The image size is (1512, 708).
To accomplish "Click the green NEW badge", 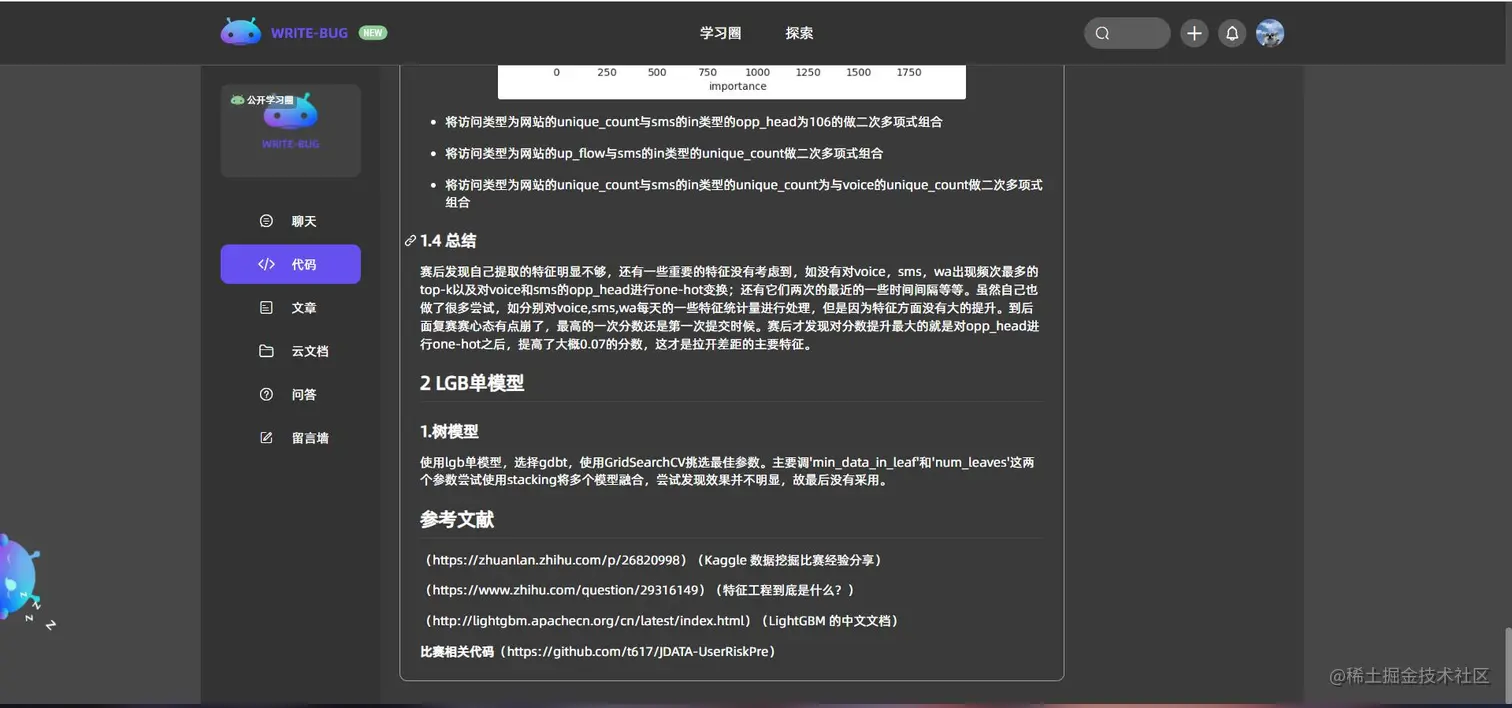I will (373, 33).
